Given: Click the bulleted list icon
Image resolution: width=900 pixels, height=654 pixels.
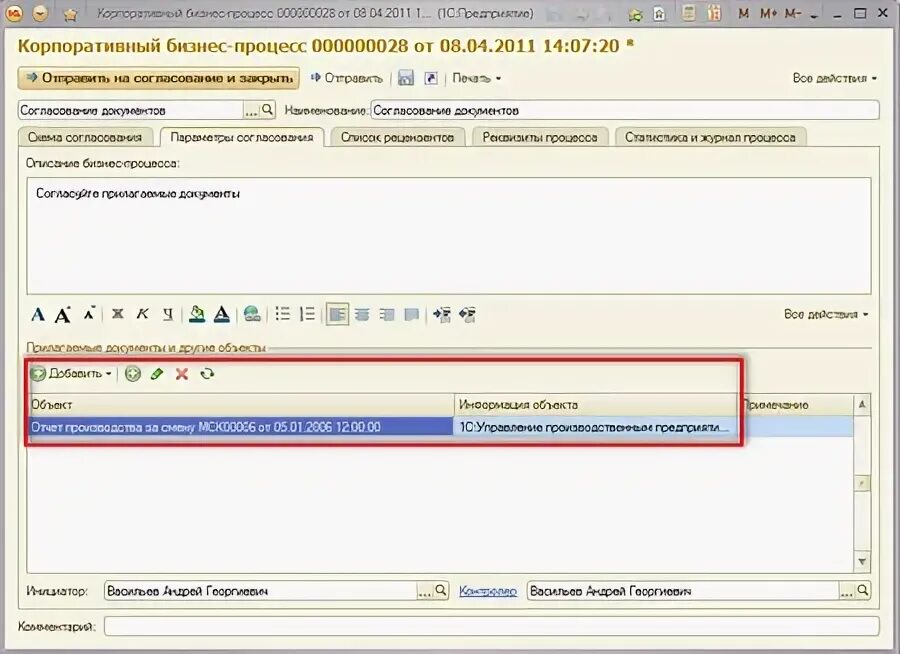Looking at the screenshot, I should click(282, 314).
